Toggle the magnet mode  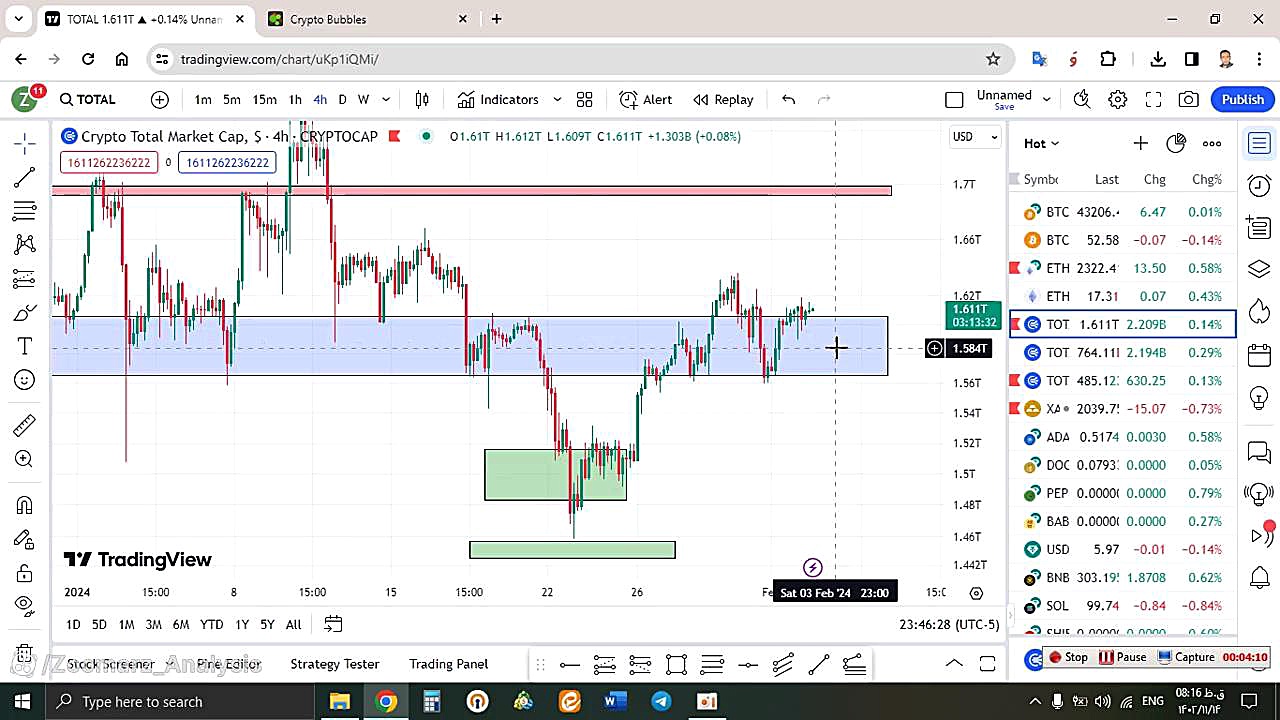pos(25,505)
